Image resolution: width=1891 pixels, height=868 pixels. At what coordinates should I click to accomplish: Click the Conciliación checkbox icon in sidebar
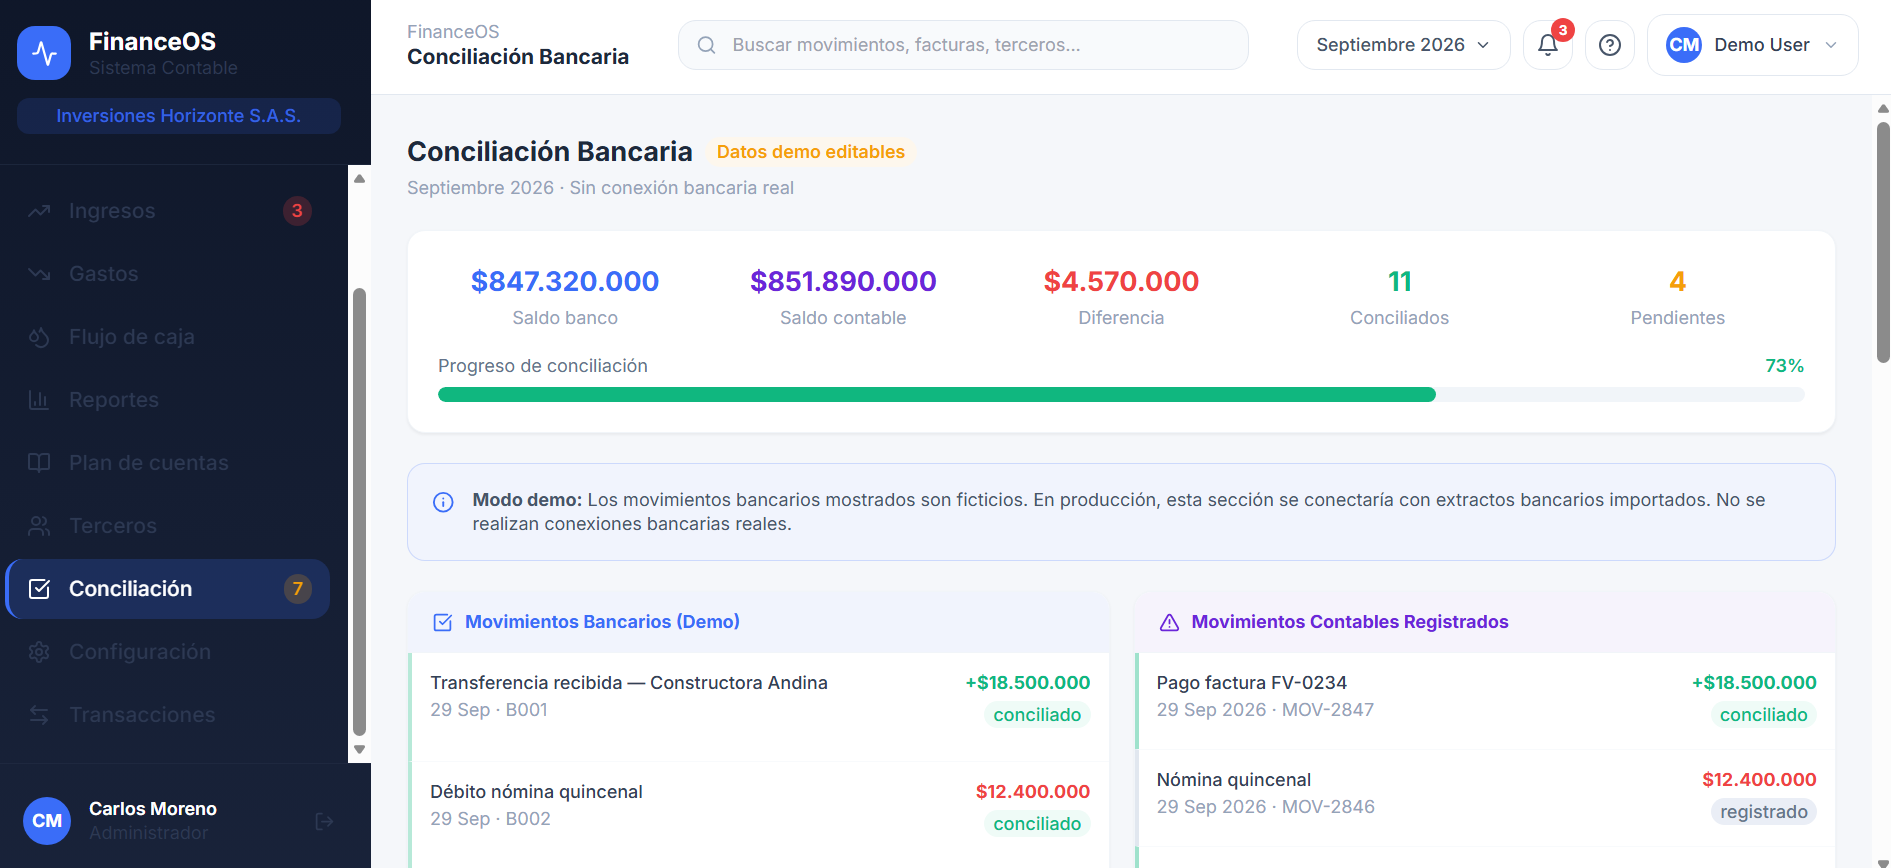39,589
